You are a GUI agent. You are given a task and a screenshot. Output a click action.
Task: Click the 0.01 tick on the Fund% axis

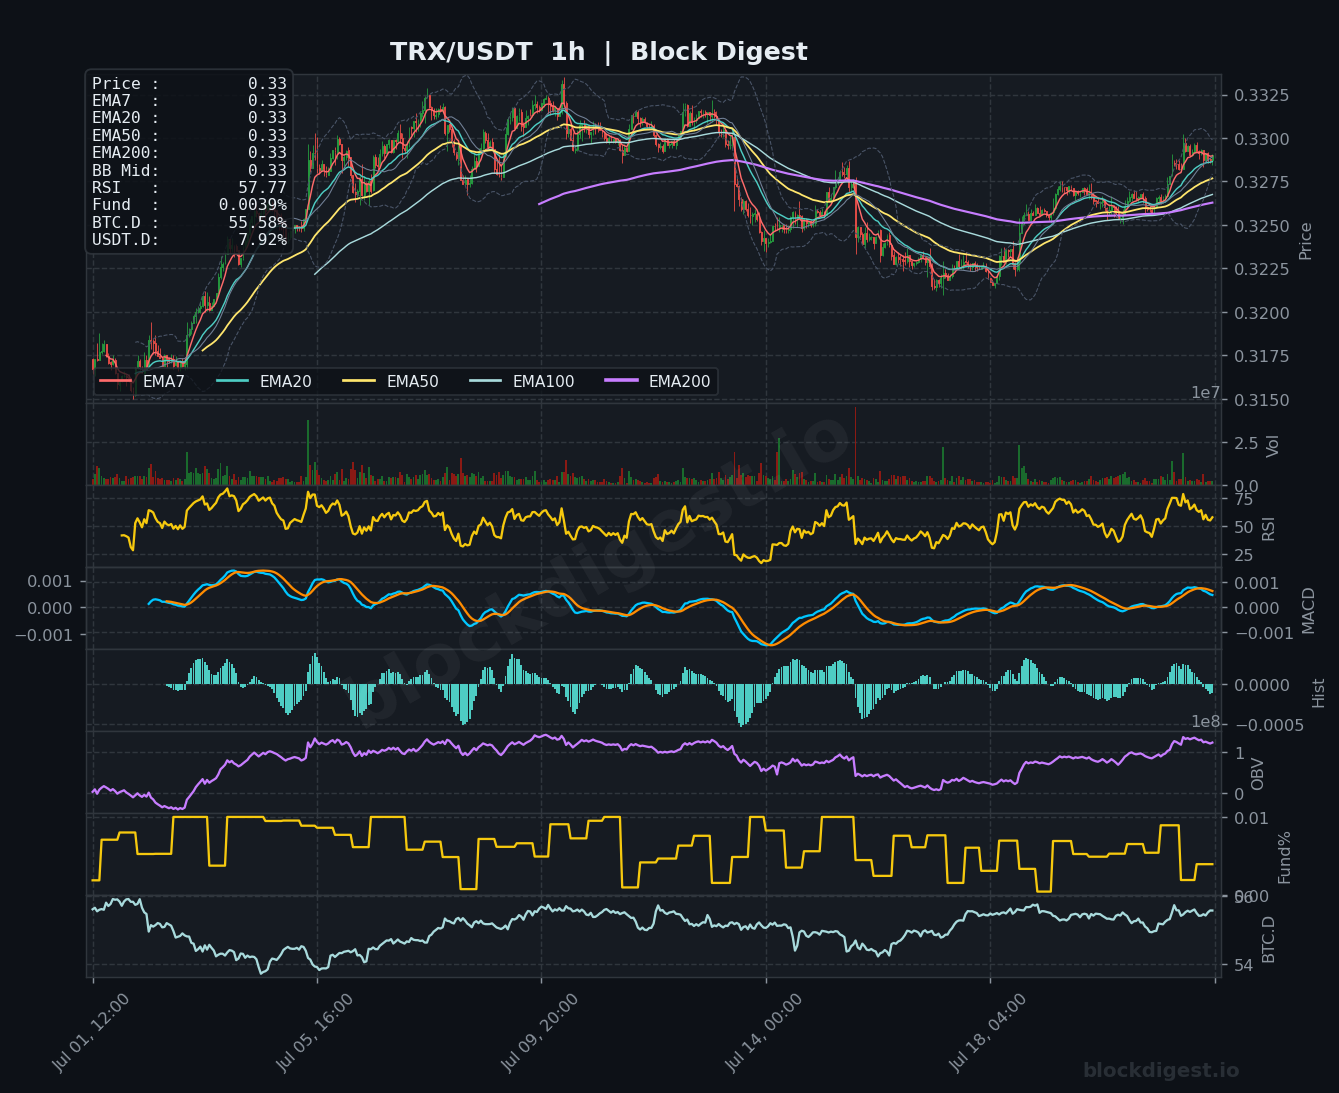coord(1251,819)
